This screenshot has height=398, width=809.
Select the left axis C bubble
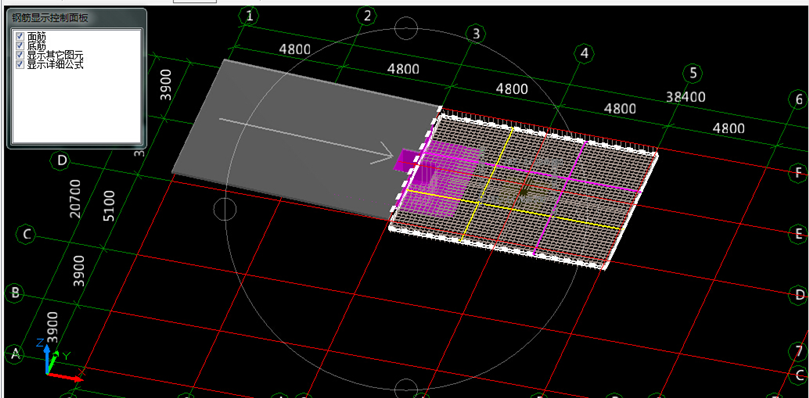click(x=27, y=235)
